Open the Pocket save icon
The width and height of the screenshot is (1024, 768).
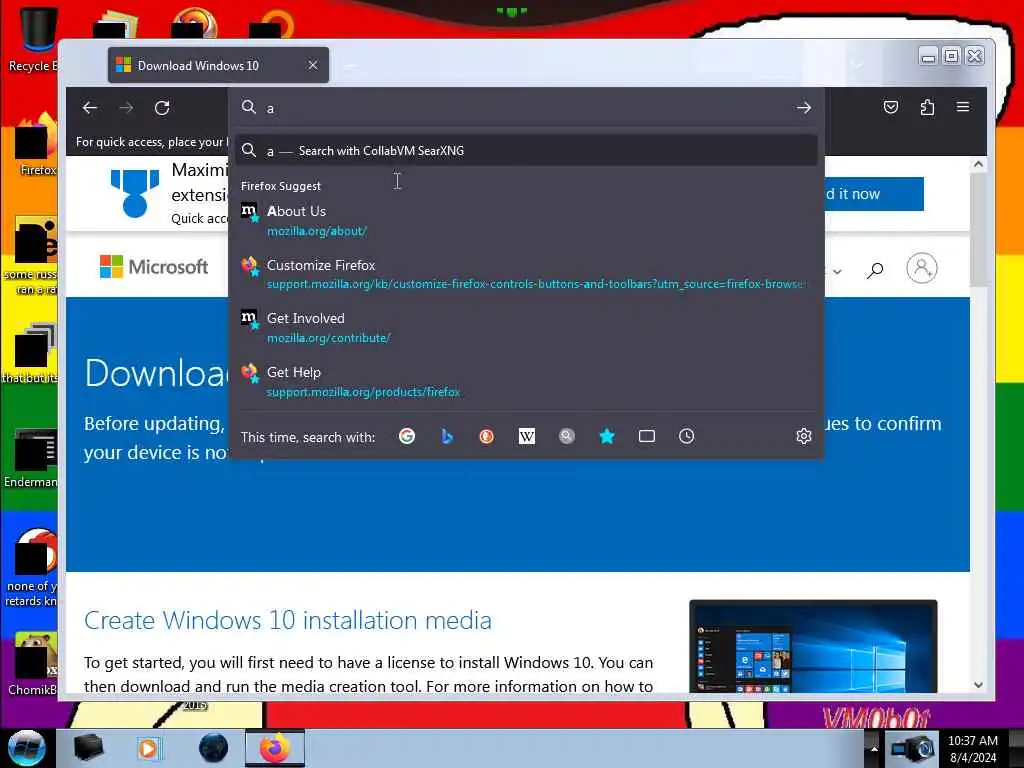(x=891, y=107)
